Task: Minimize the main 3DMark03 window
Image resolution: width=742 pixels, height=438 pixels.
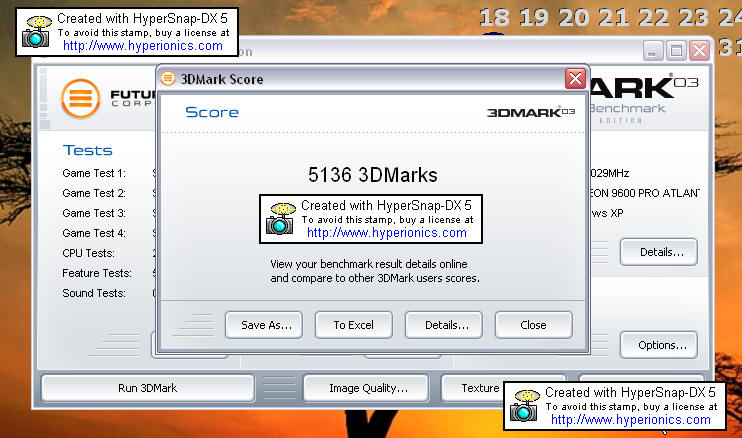Action: click(653, 51)
